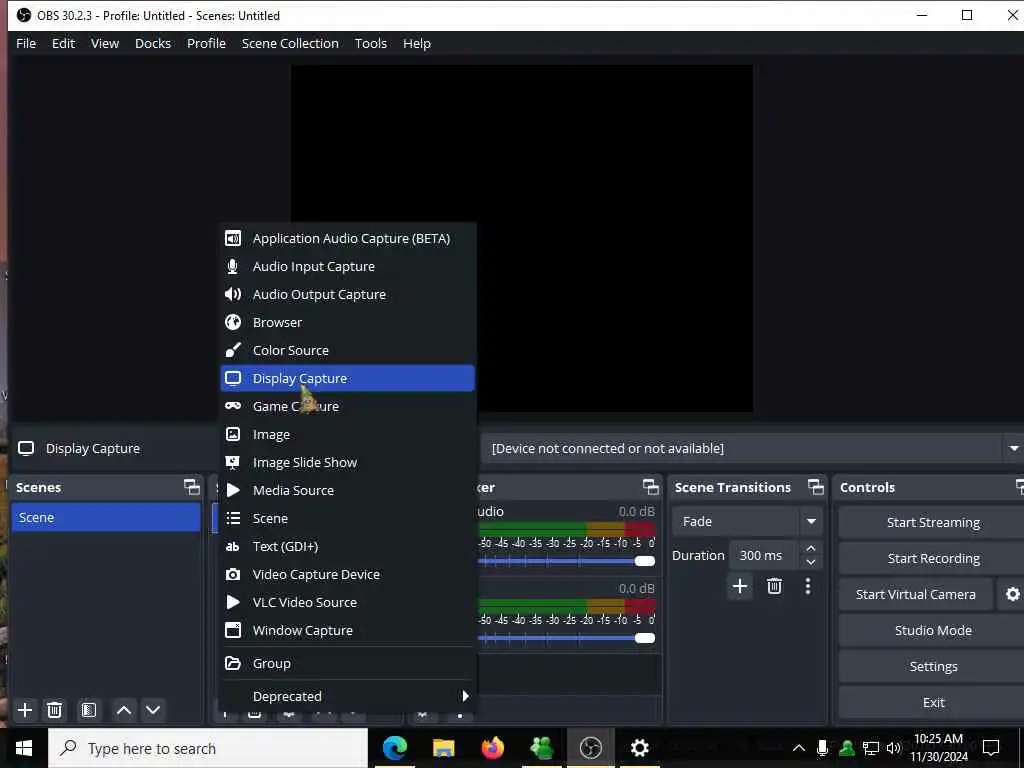
Task: Open the View menu
Action: pos(104,43)
